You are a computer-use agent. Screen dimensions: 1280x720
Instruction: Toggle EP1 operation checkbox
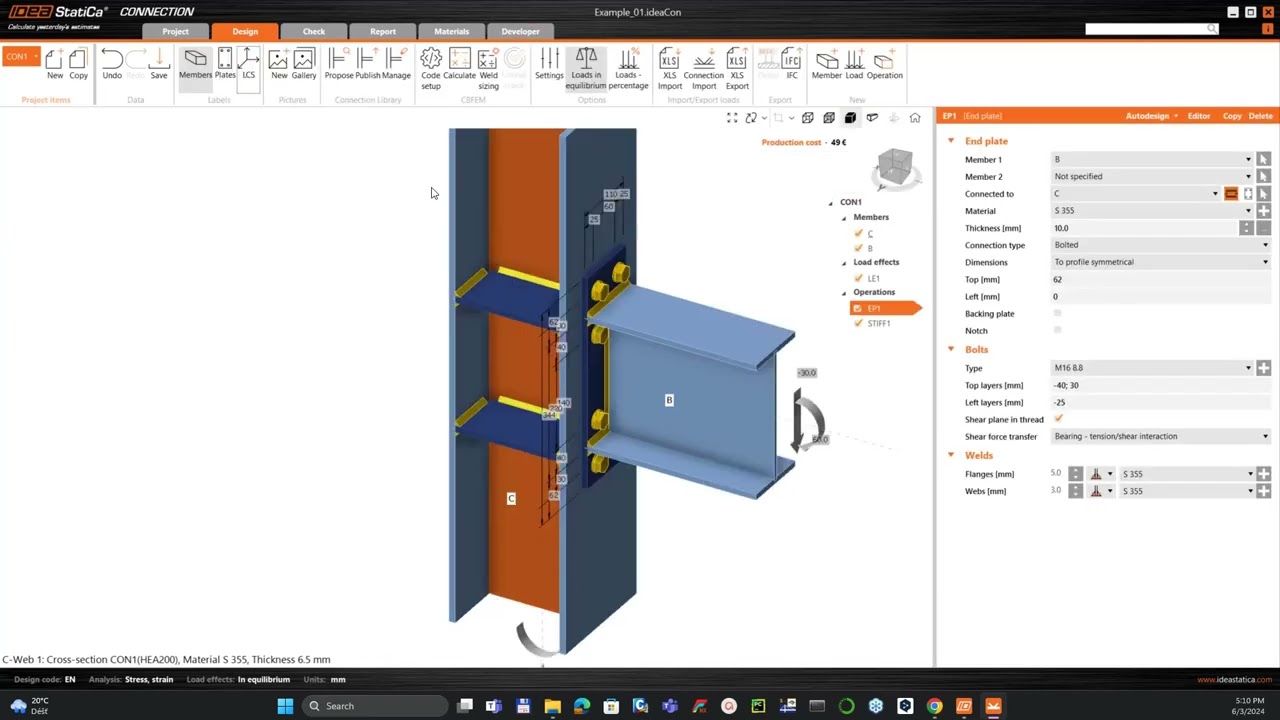click(857, 308)
